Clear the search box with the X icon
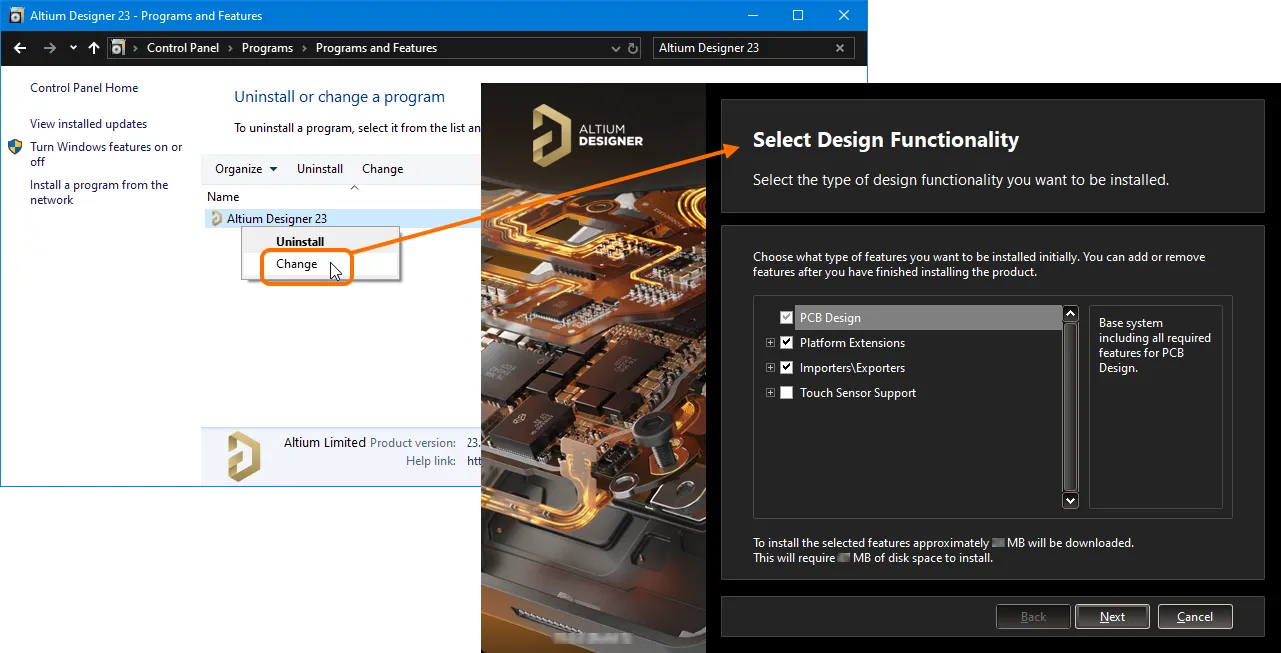1281x653 pixels. [840, 48]
